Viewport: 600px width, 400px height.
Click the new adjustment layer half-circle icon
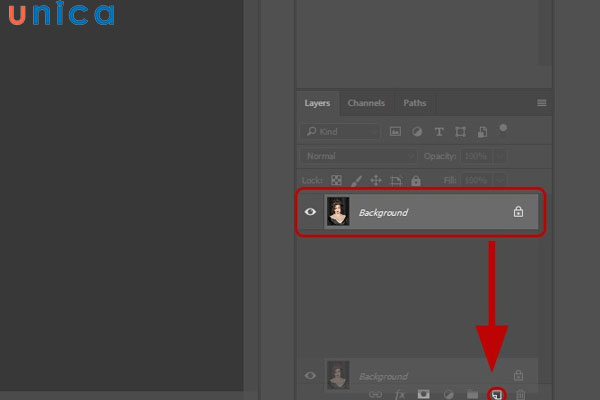(x=448, y=394)
